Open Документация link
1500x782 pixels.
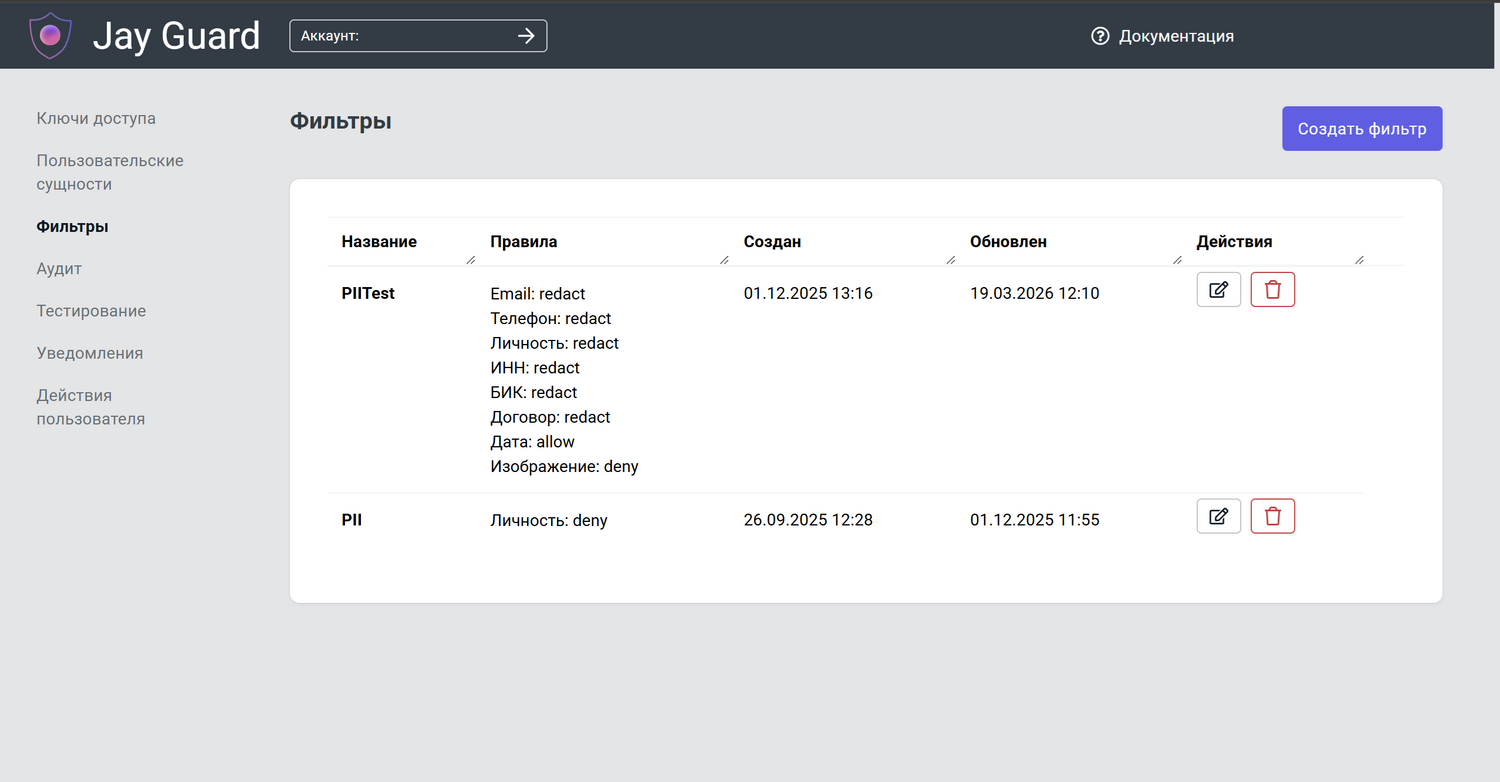pyautogui.click(x=1176, y=36)
